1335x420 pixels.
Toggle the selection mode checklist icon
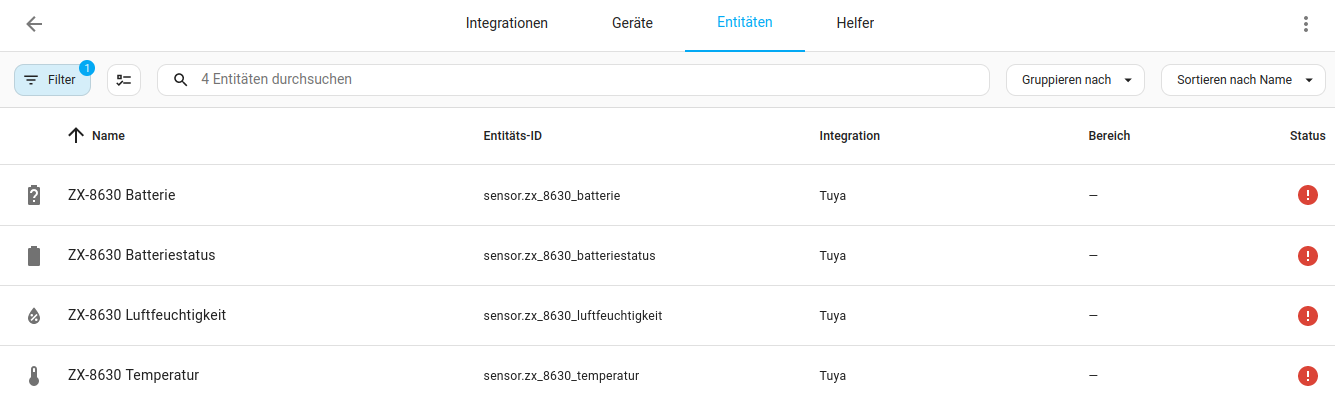tap(124, 80)
